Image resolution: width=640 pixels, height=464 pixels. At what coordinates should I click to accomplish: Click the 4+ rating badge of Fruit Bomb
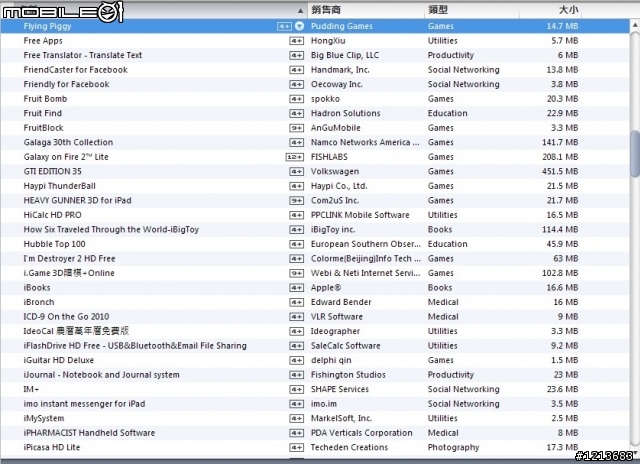click(x=296, y=99)
